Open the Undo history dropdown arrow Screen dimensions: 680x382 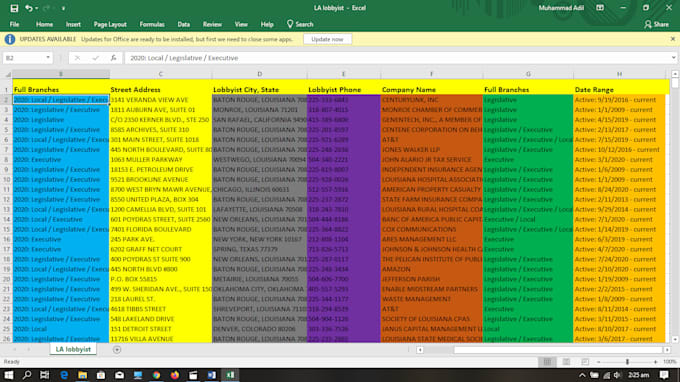pos(36,8)
